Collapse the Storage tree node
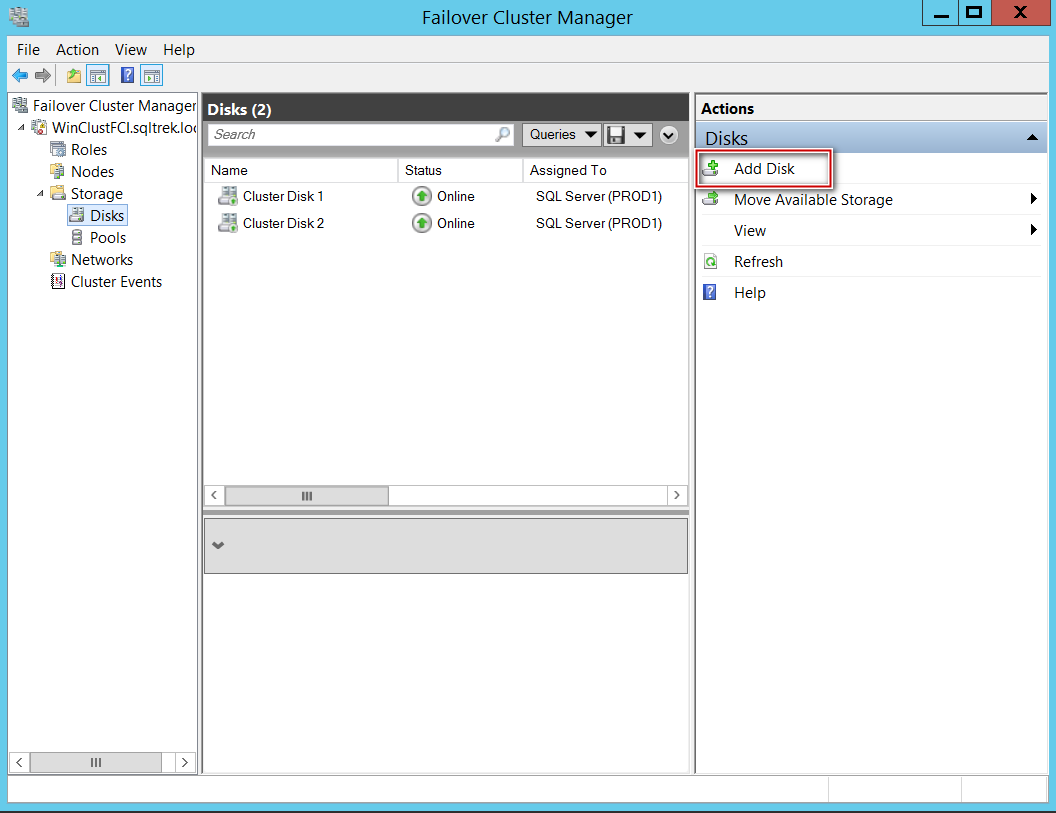1056x813 pixels. [40, 194]
